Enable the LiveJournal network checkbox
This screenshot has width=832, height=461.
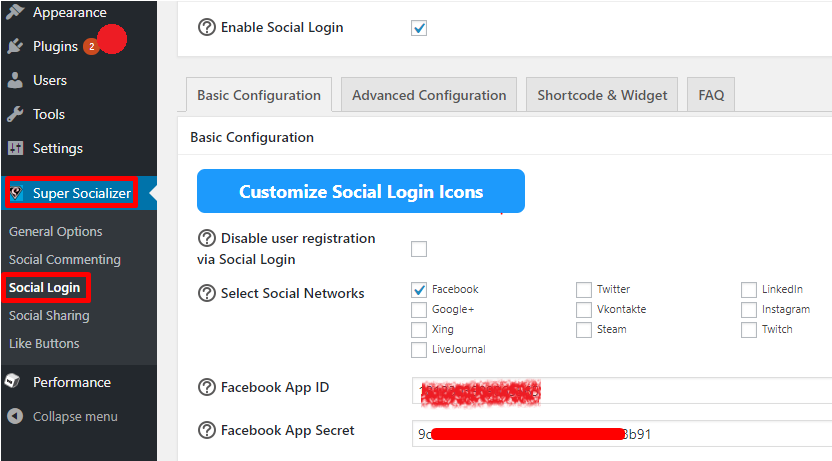tap(419, 350)
